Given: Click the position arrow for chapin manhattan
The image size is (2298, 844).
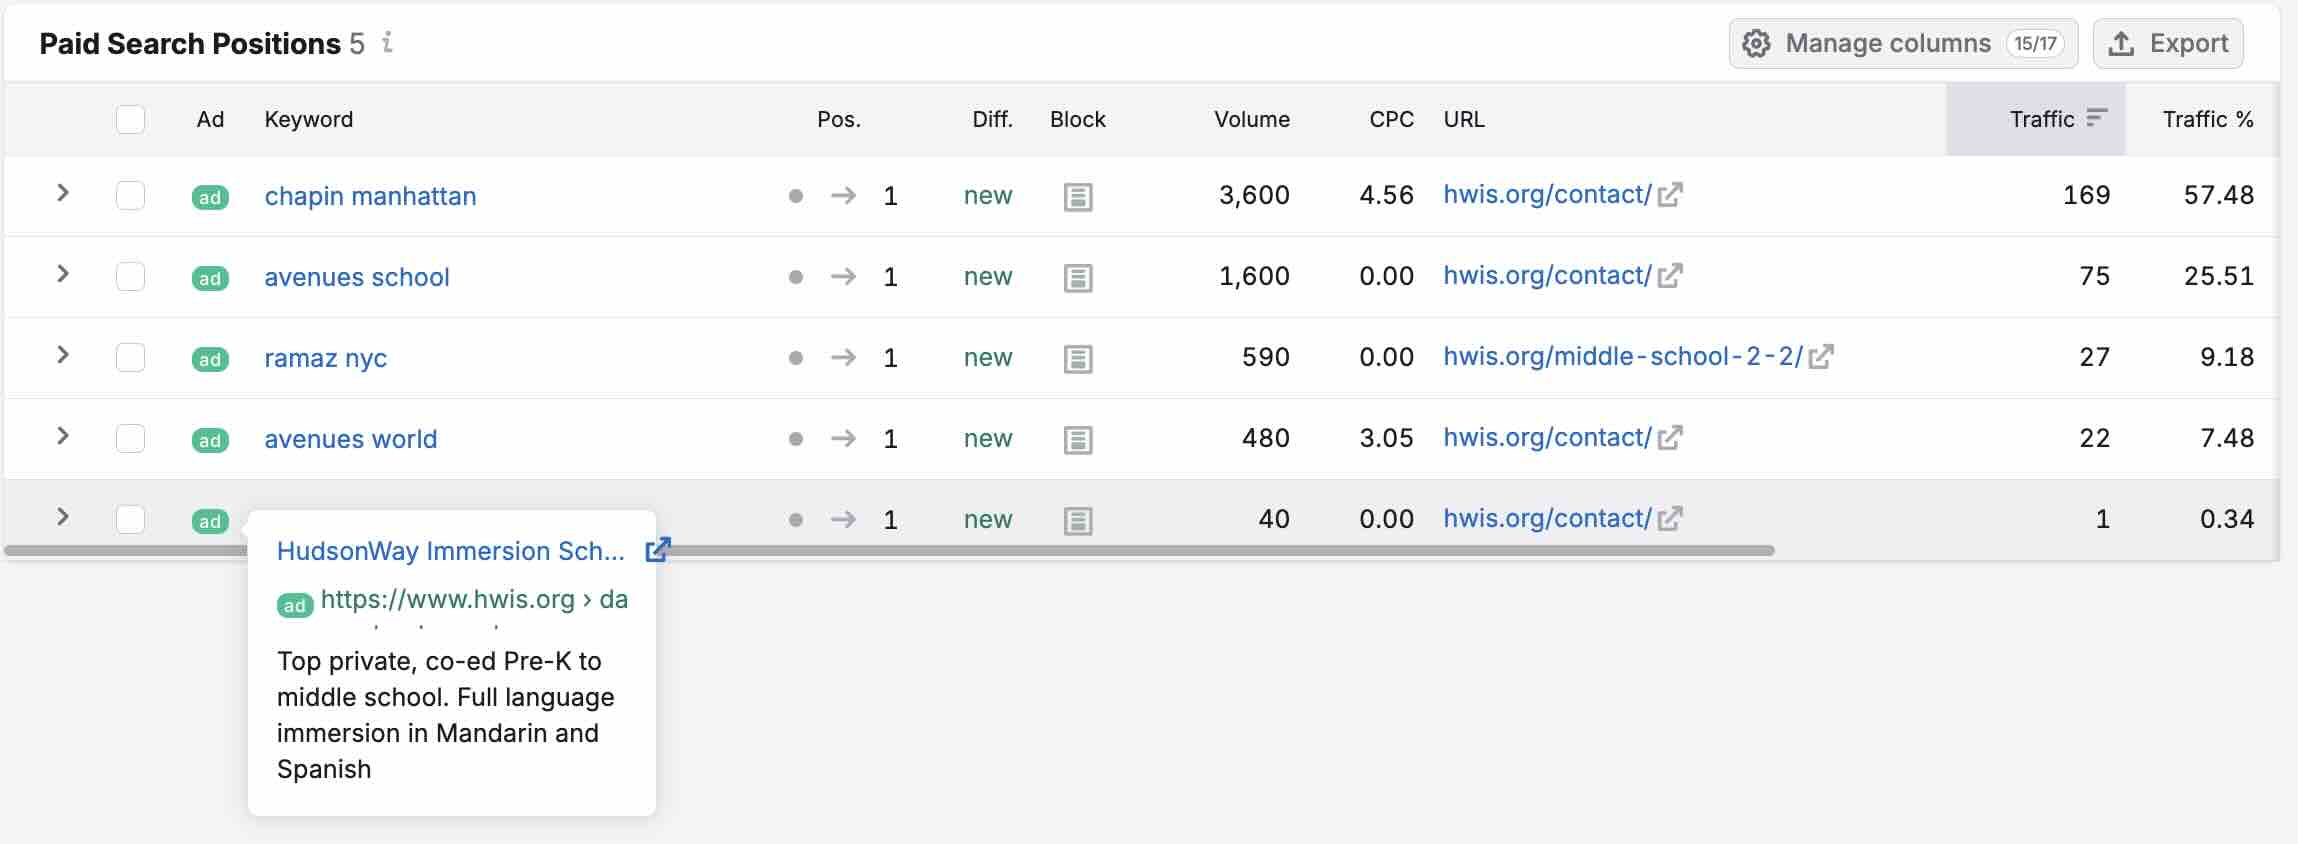Looking at the screenshot, I should (843, 195).
